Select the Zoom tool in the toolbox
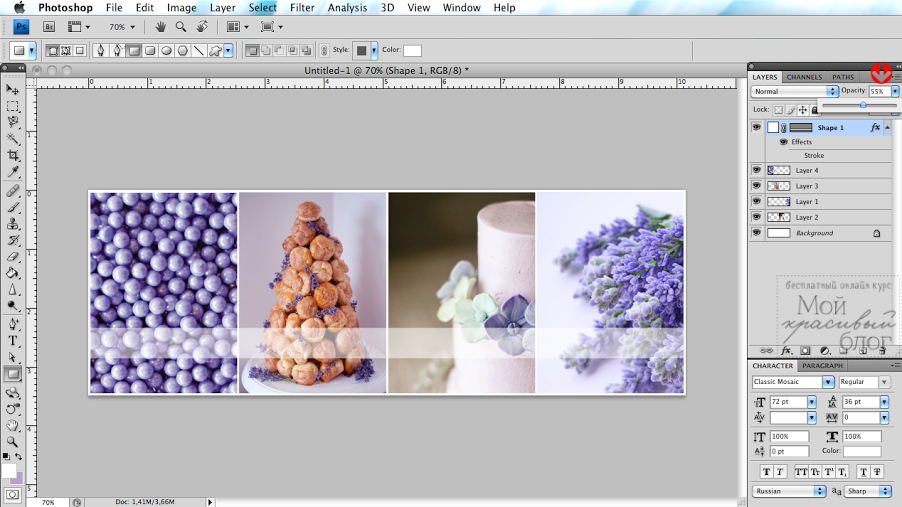Image resolution: width=902 pixels, height=507 pixels. coord(12,442)
